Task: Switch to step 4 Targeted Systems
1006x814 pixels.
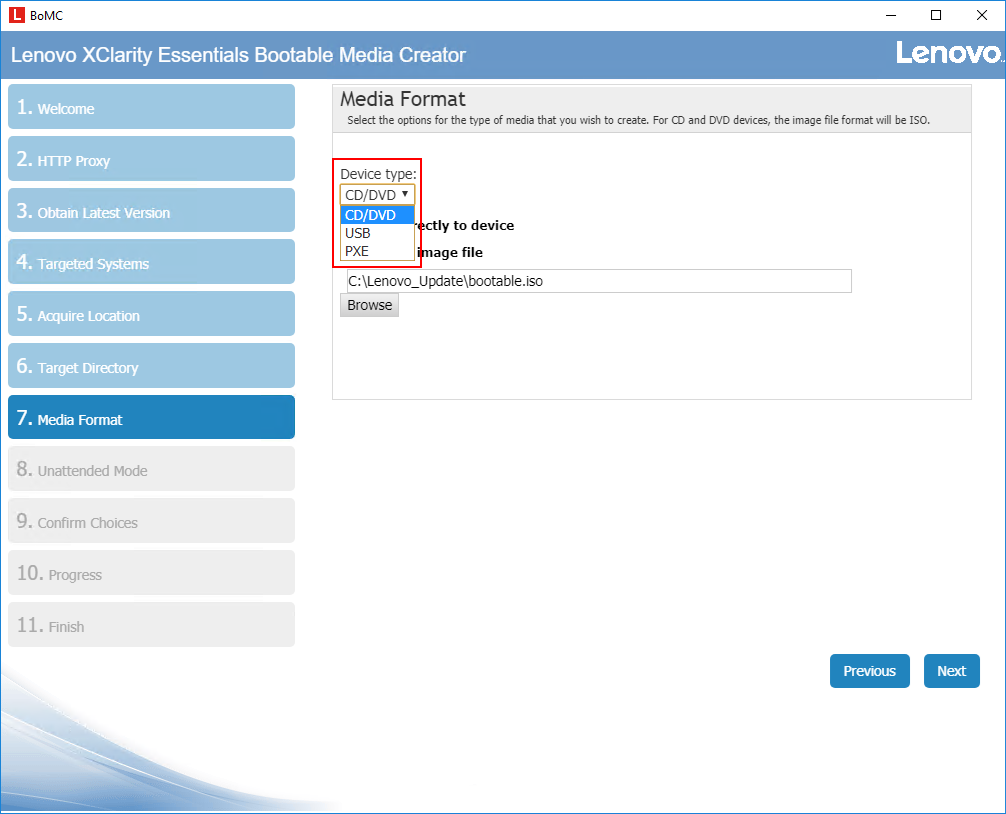Action: [151, 262]
